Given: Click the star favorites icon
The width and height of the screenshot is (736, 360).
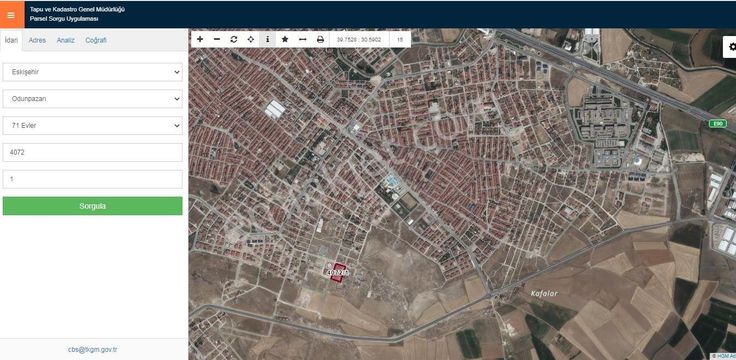Looking at the screenshot, I should 284,39.
